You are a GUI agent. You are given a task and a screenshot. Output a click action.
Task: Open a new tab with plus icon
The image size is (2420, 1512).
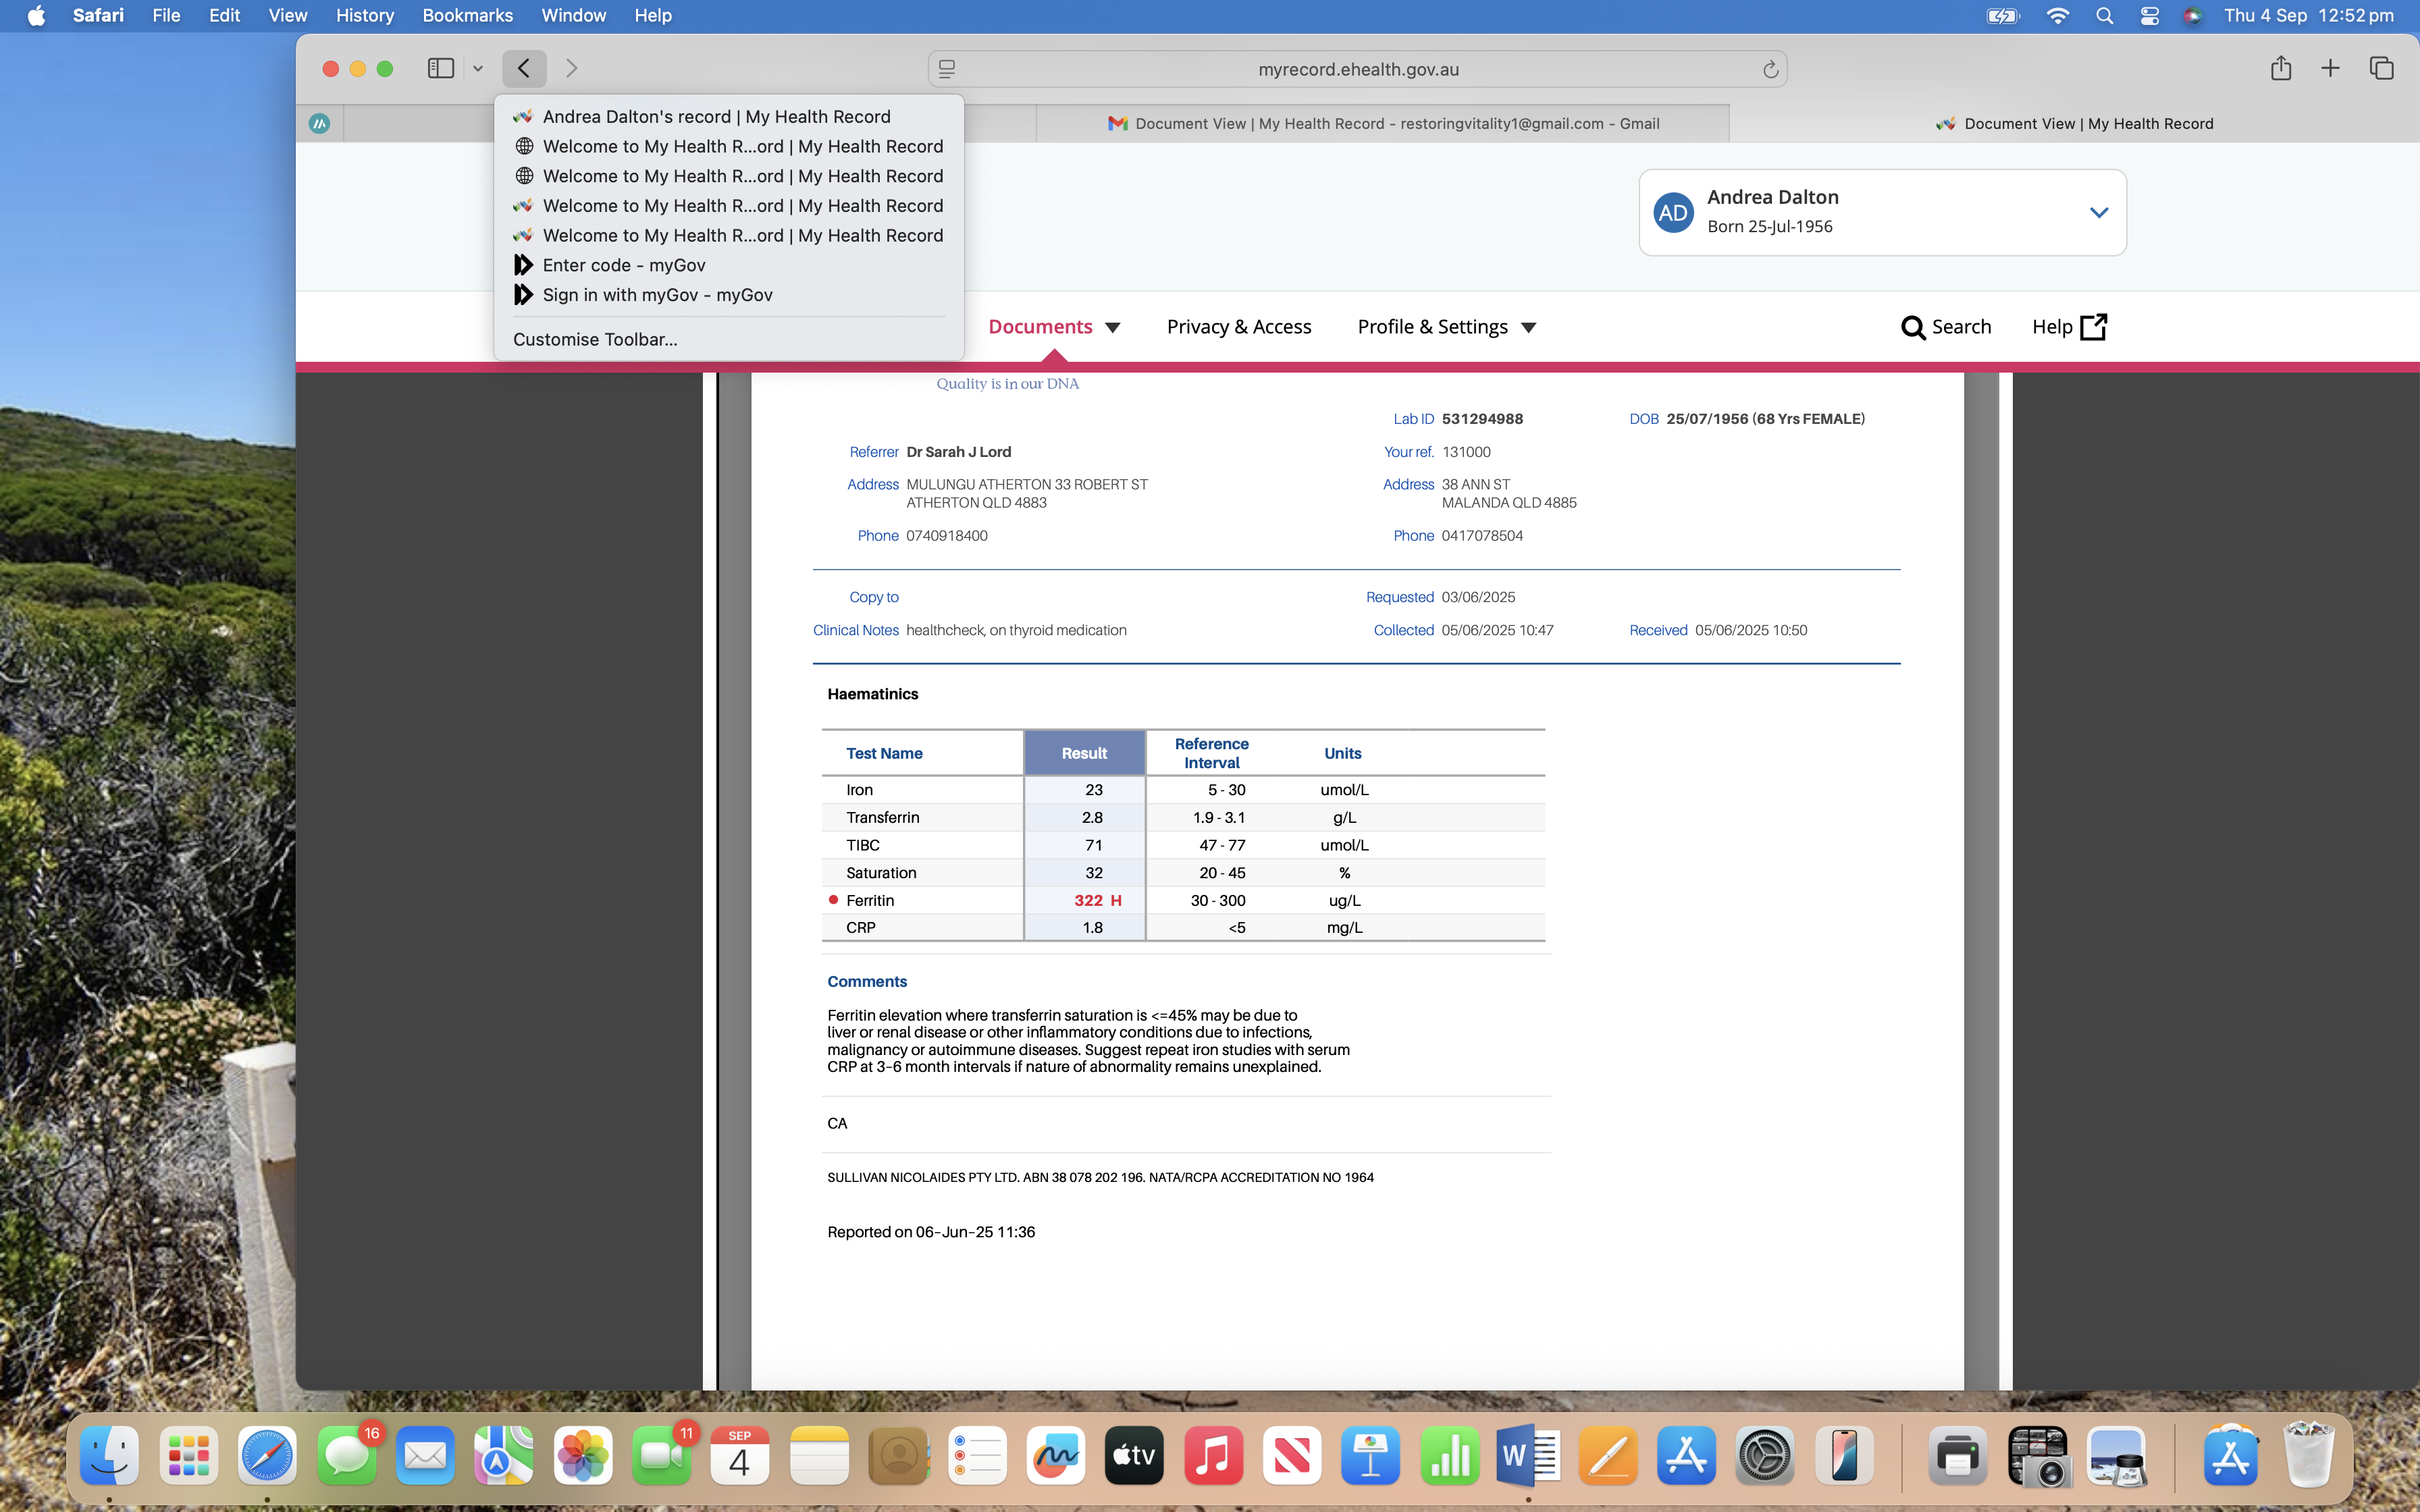(2330, 68)
